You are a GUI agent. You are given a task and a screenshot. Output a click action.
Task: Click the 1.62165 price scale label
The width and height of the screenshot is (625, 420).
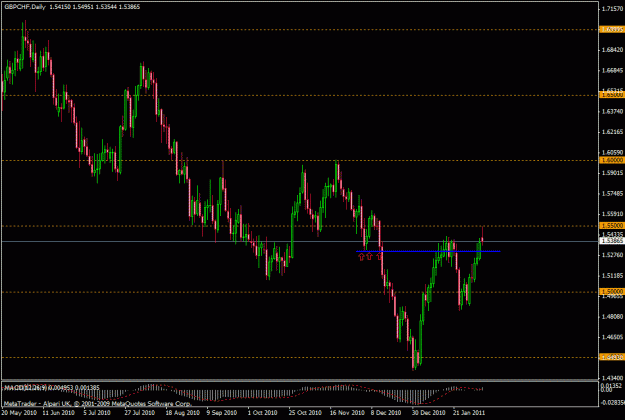click(613, 132)
